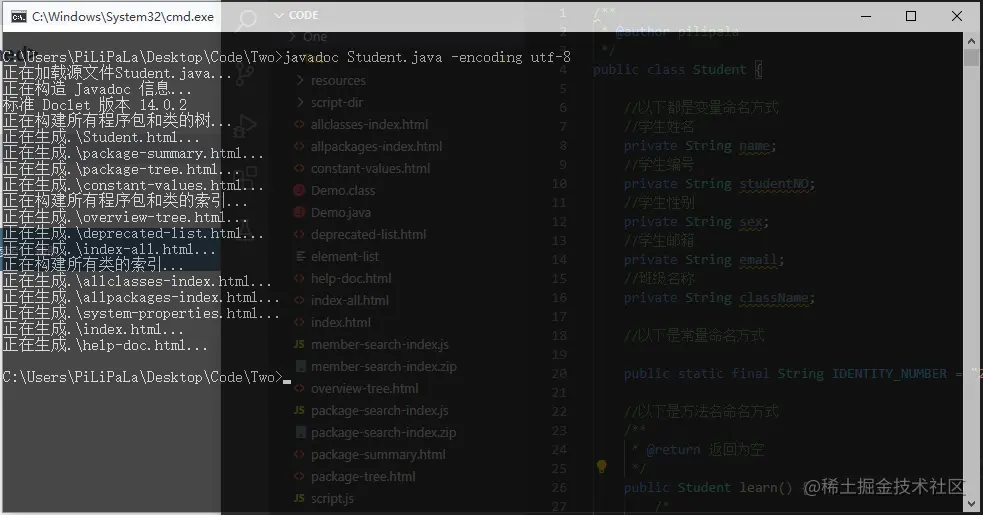
Task: Select member-search-index.zip file
Action: pos(376,366)
